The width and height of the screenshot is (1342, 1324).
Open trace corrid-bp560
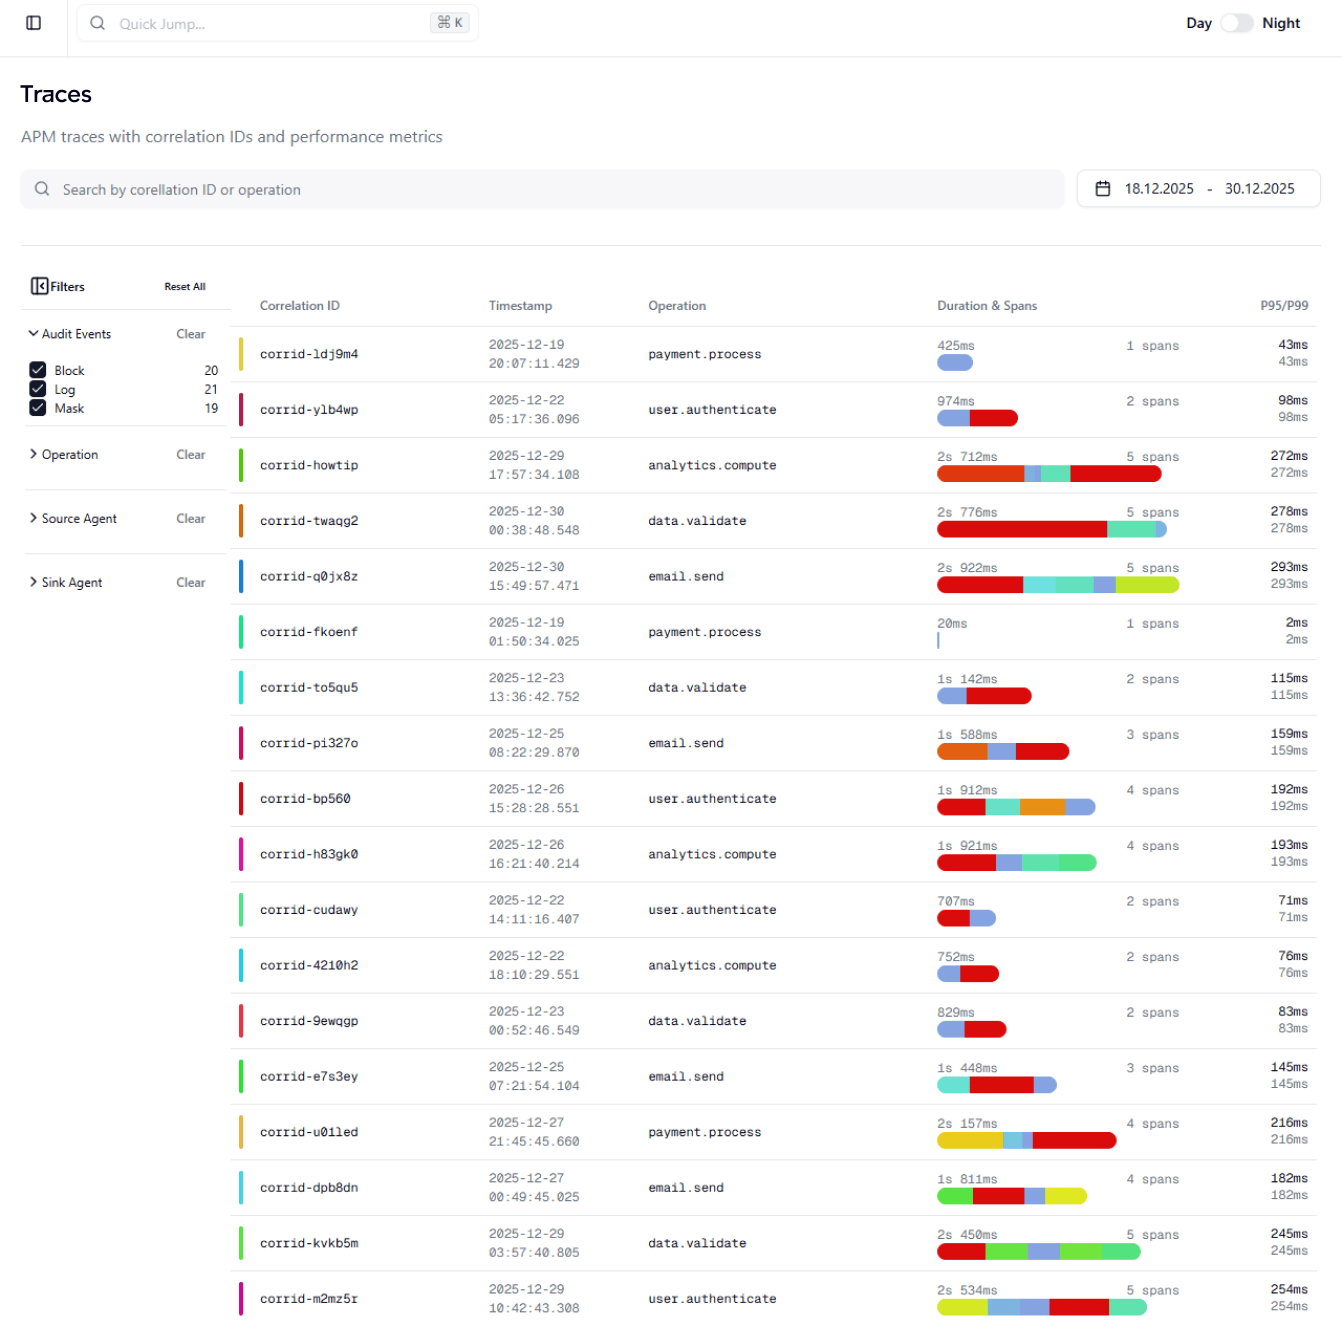[x=305, y=799]
